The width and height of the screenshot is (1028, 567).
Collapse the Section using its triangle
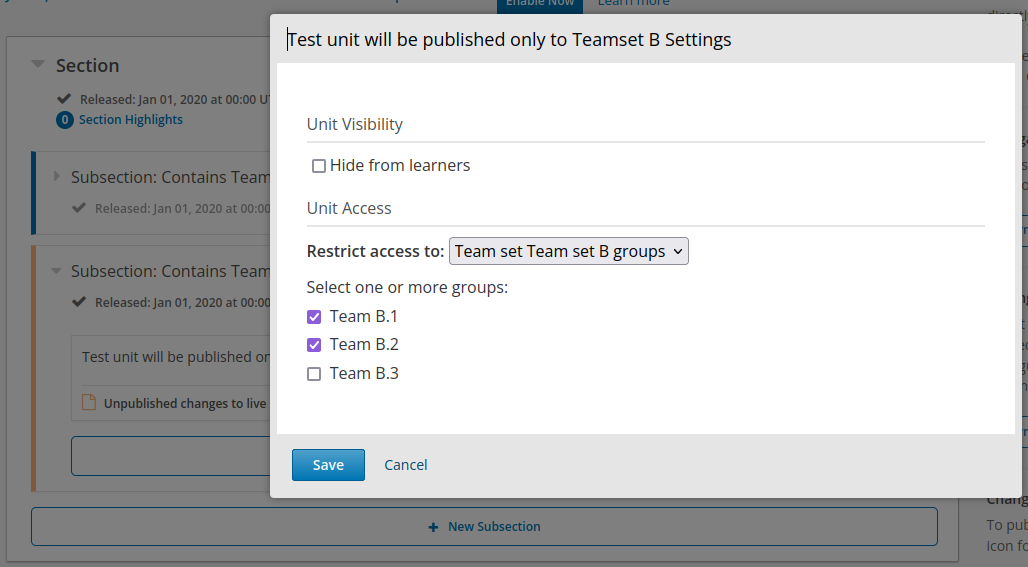[38, 65]
